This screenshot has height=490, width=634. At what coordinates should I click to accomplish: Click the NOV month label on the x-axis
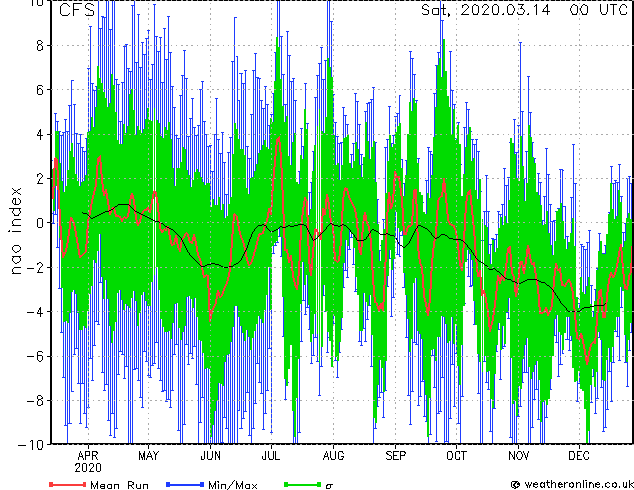coord(518,456)
